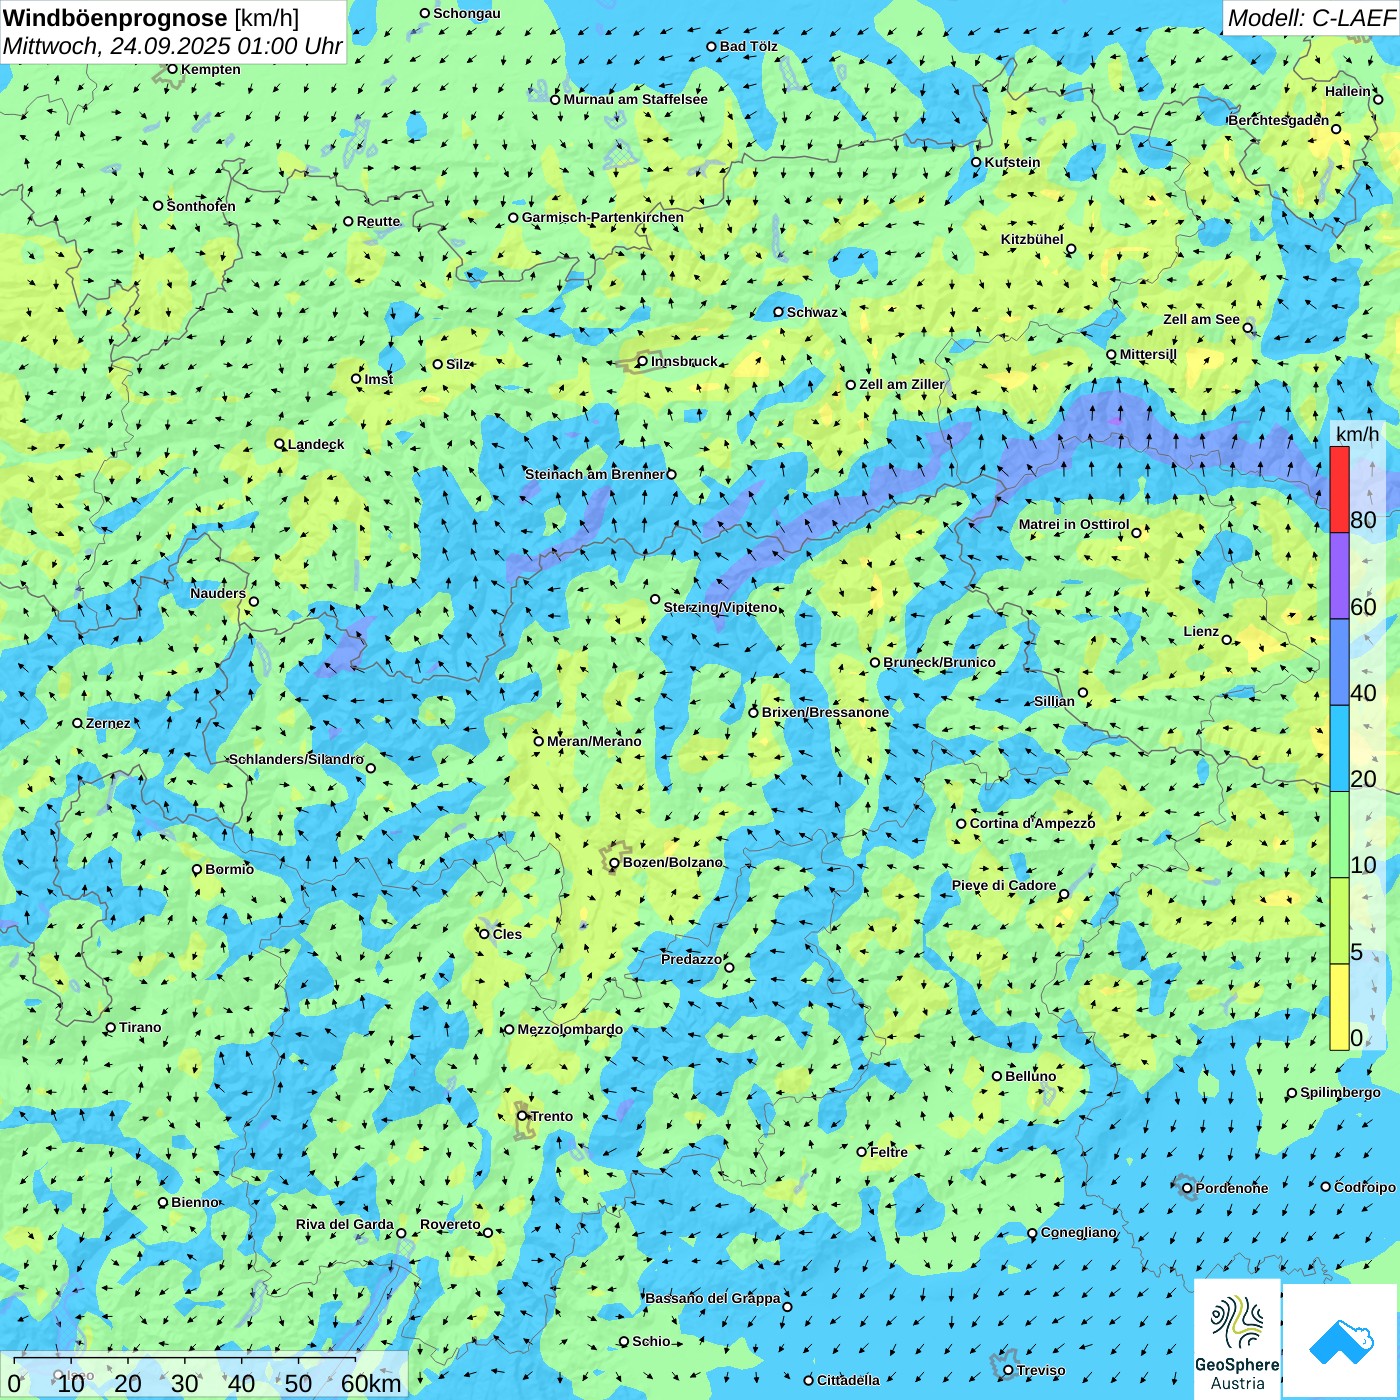1400x1400 pixels.
Task: Click the Bozen/Bolzano city marker
Action: (x=614, y=863)
